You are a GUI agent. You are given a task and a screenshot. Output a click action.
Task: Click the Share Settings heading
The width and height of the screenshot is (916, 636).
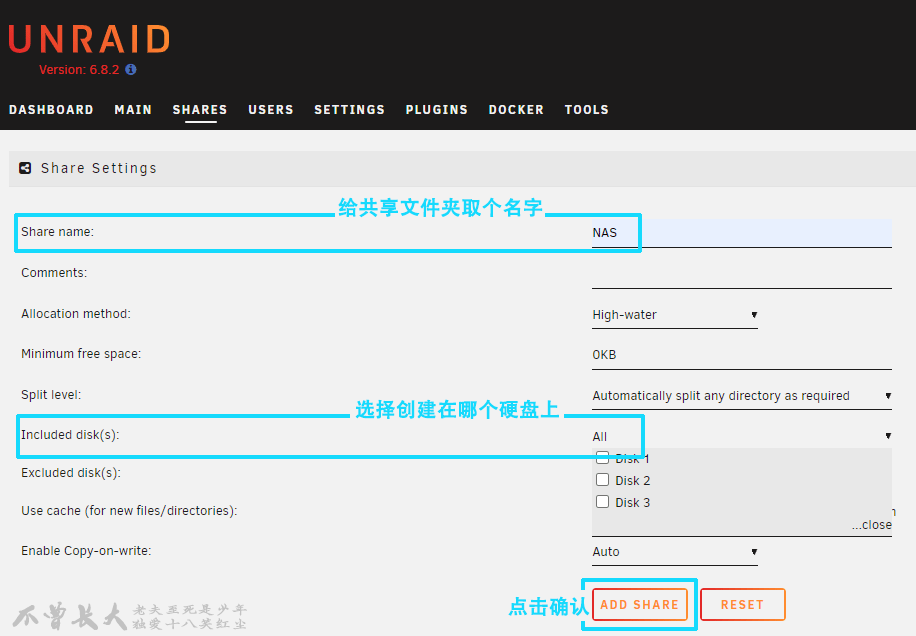tap(99, 168)
